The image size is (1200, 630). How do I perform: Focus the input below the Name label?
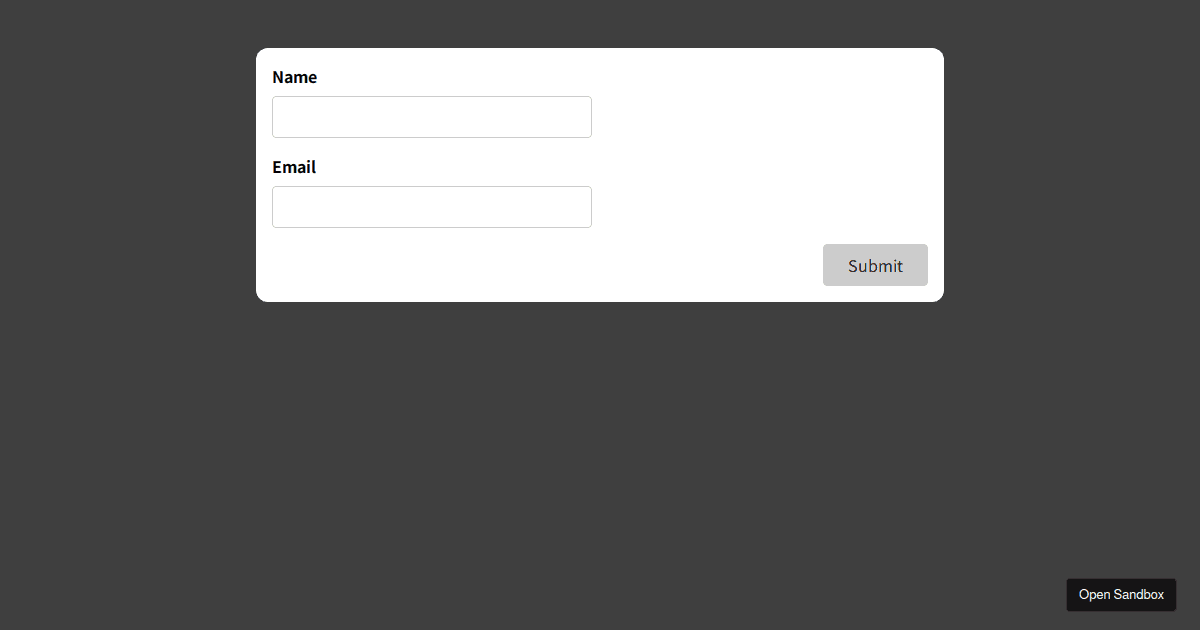click(431, 117)
